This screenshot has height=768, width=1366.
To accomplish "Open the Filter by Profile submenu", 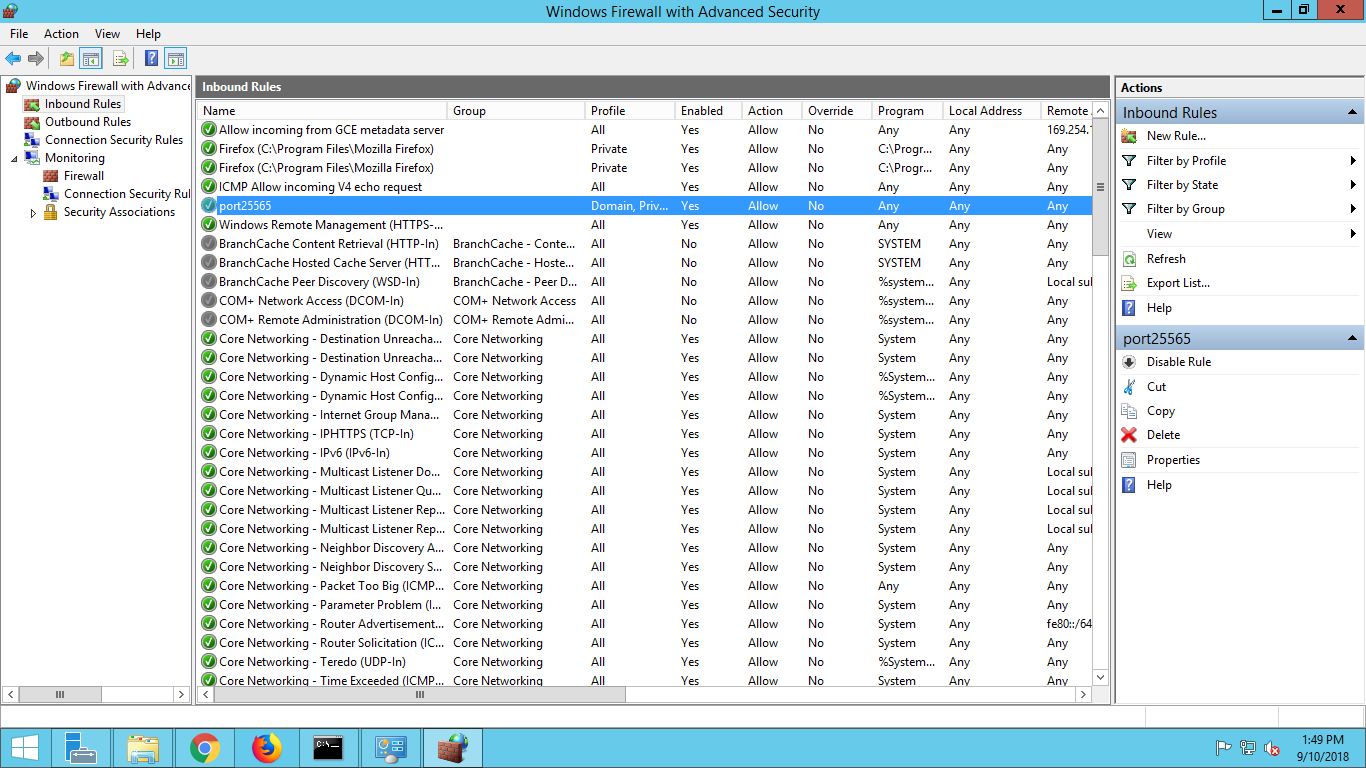I will click(1186, 161).
